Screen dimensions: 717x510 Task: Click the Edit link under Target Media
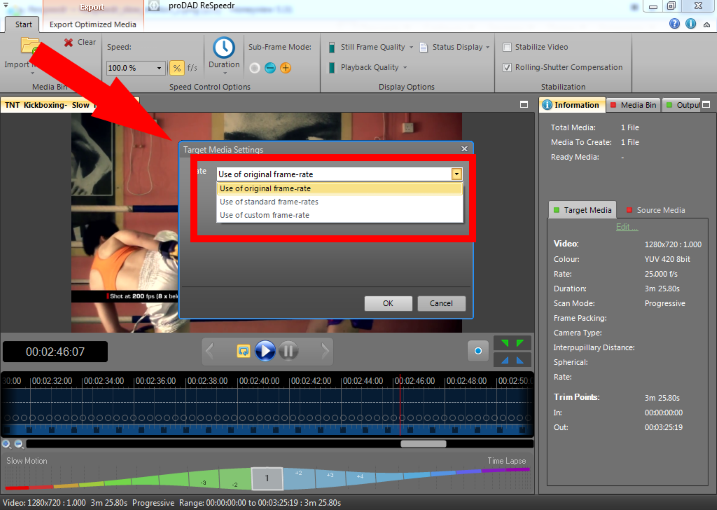point(626,226)
